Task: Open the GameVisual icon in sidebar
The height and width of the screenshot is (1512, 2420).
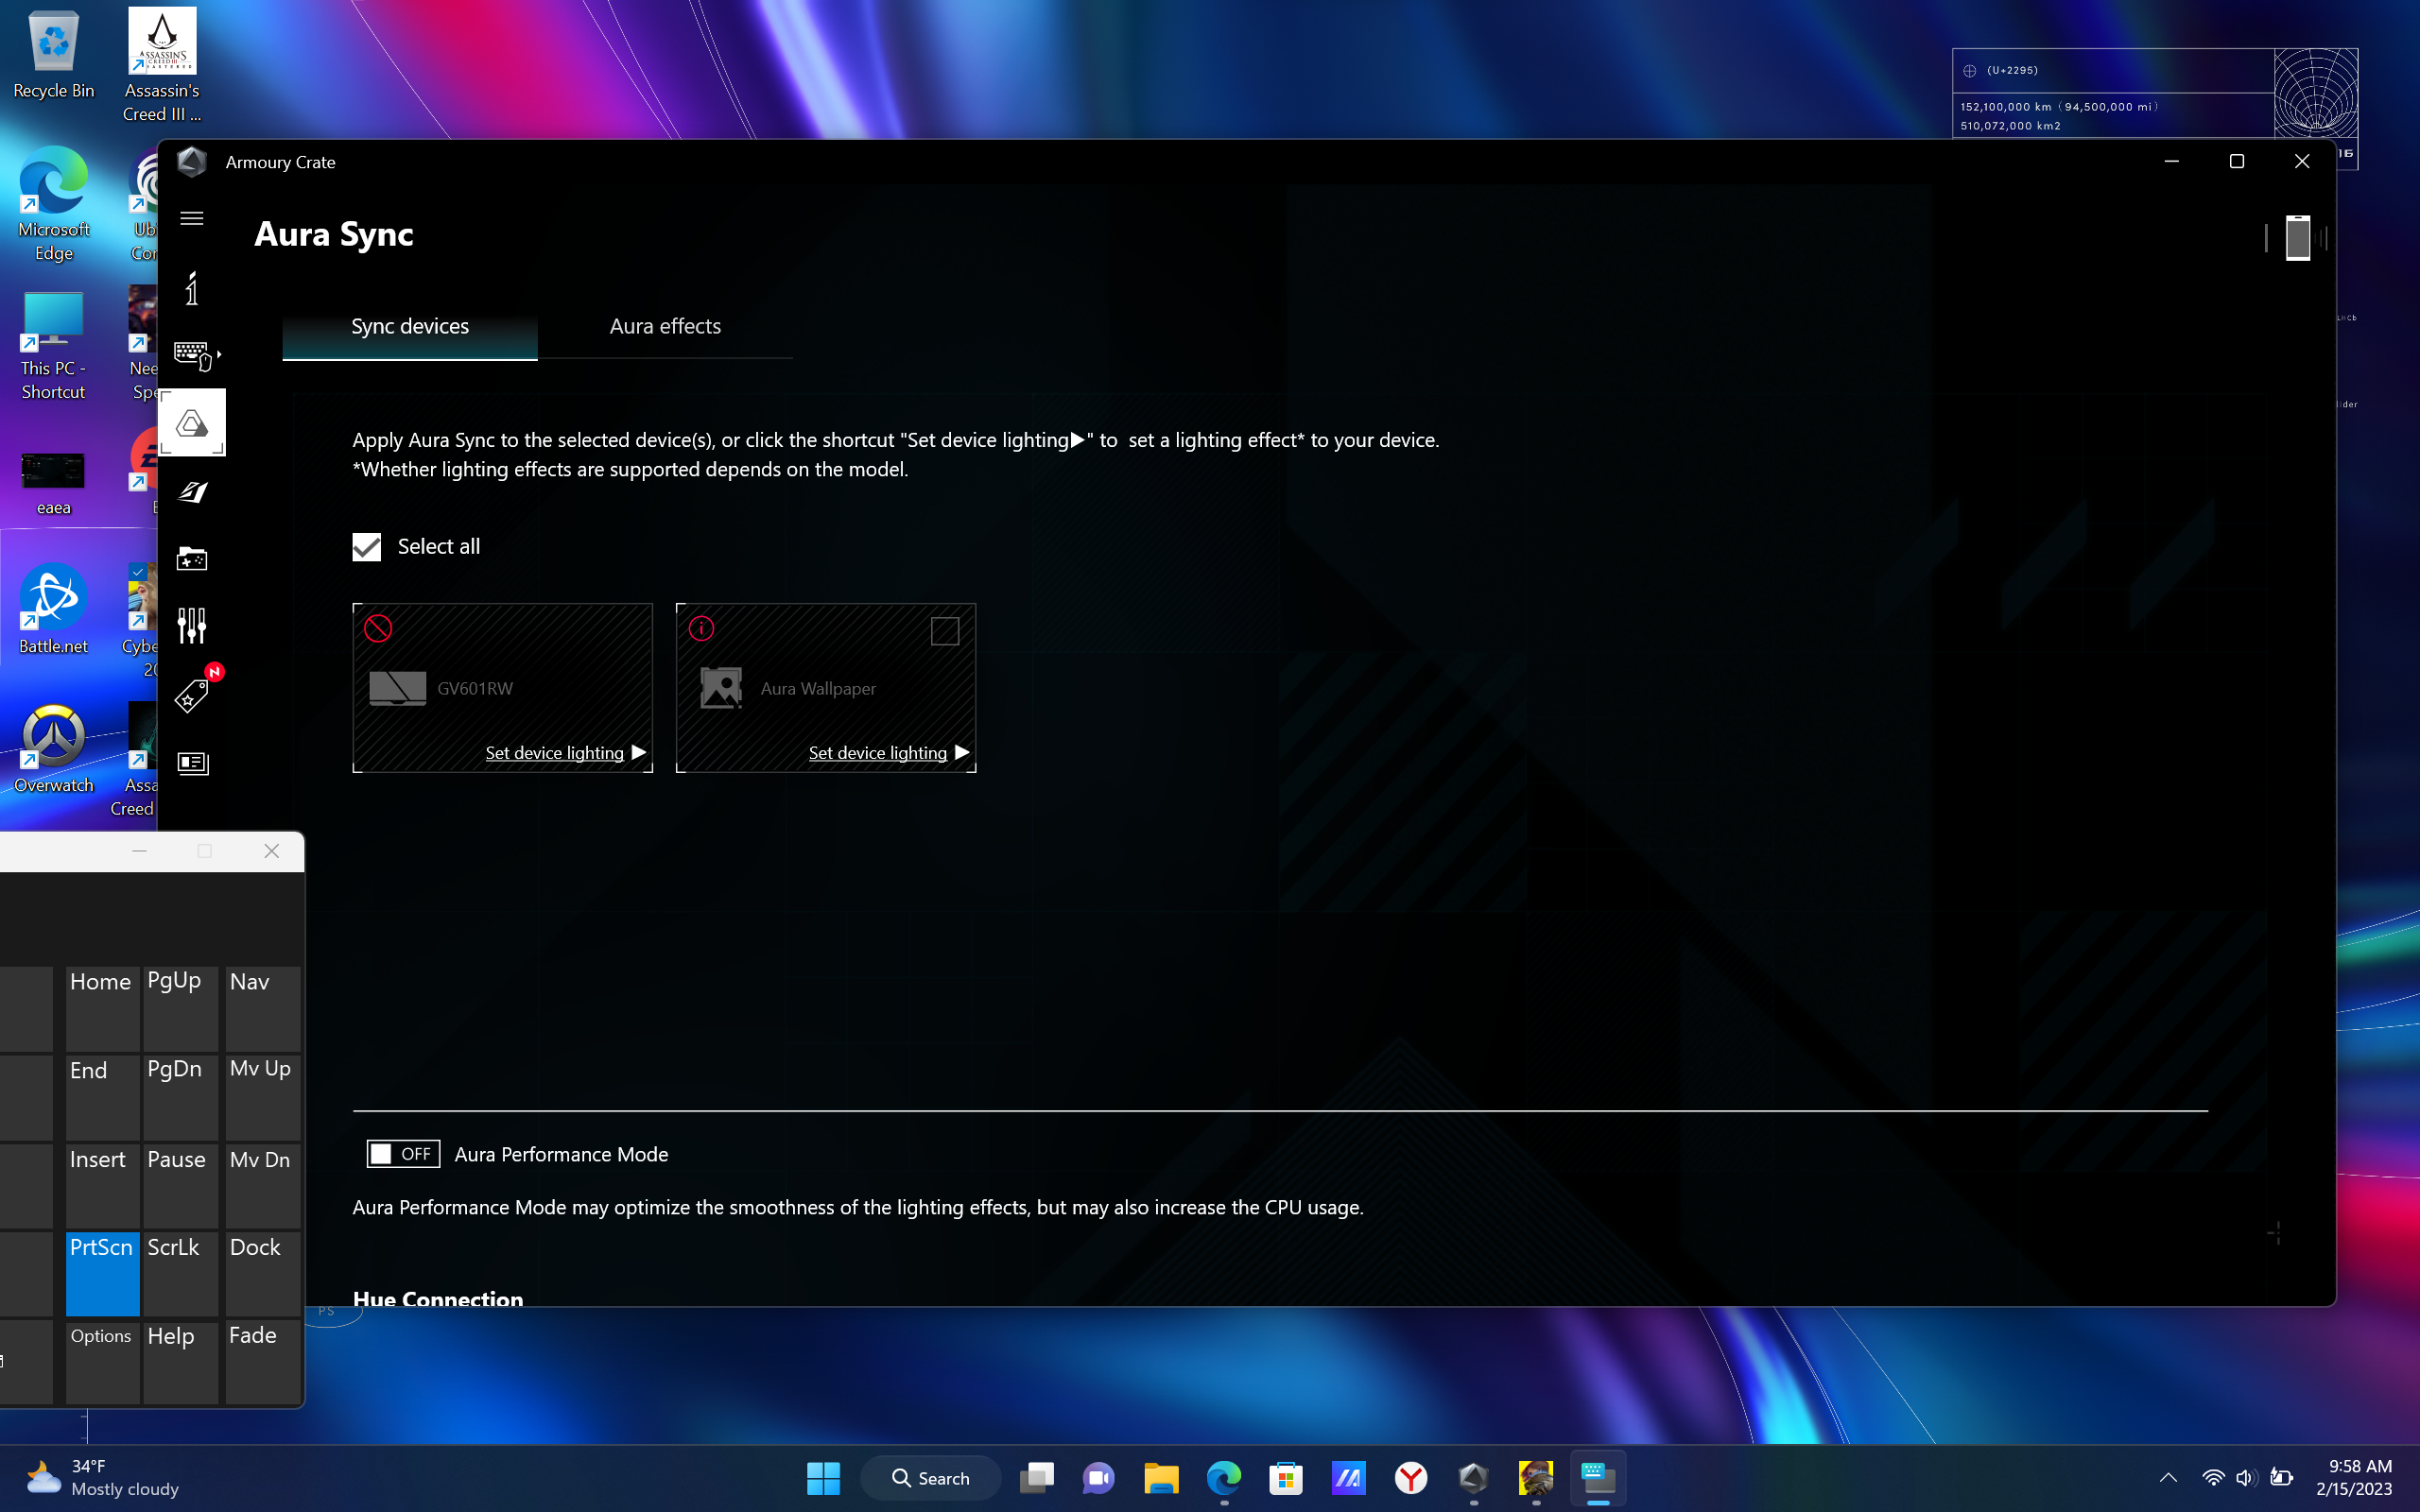Action: pos(192,492)
